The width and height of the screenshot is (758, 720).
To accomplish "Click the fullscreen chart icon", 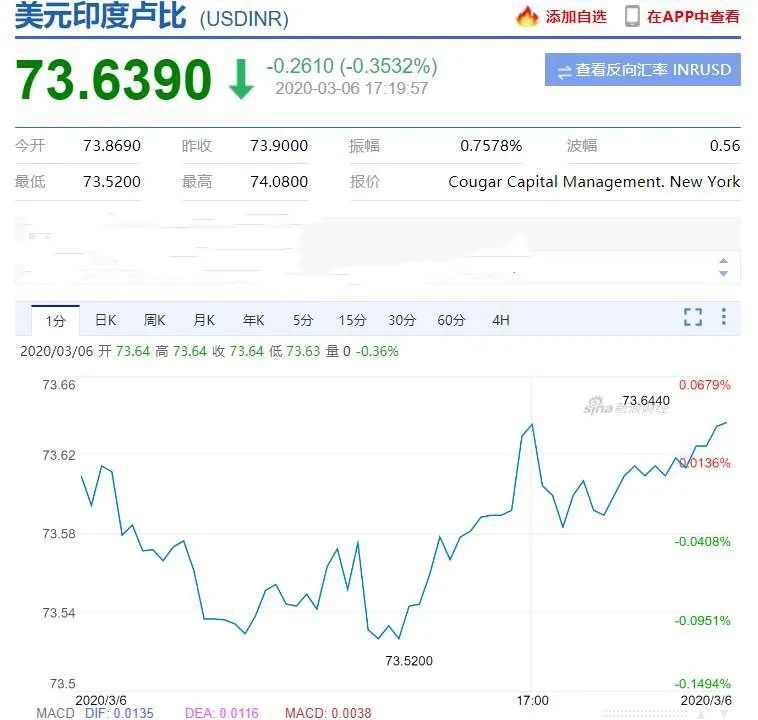I will tap(692, 318).
